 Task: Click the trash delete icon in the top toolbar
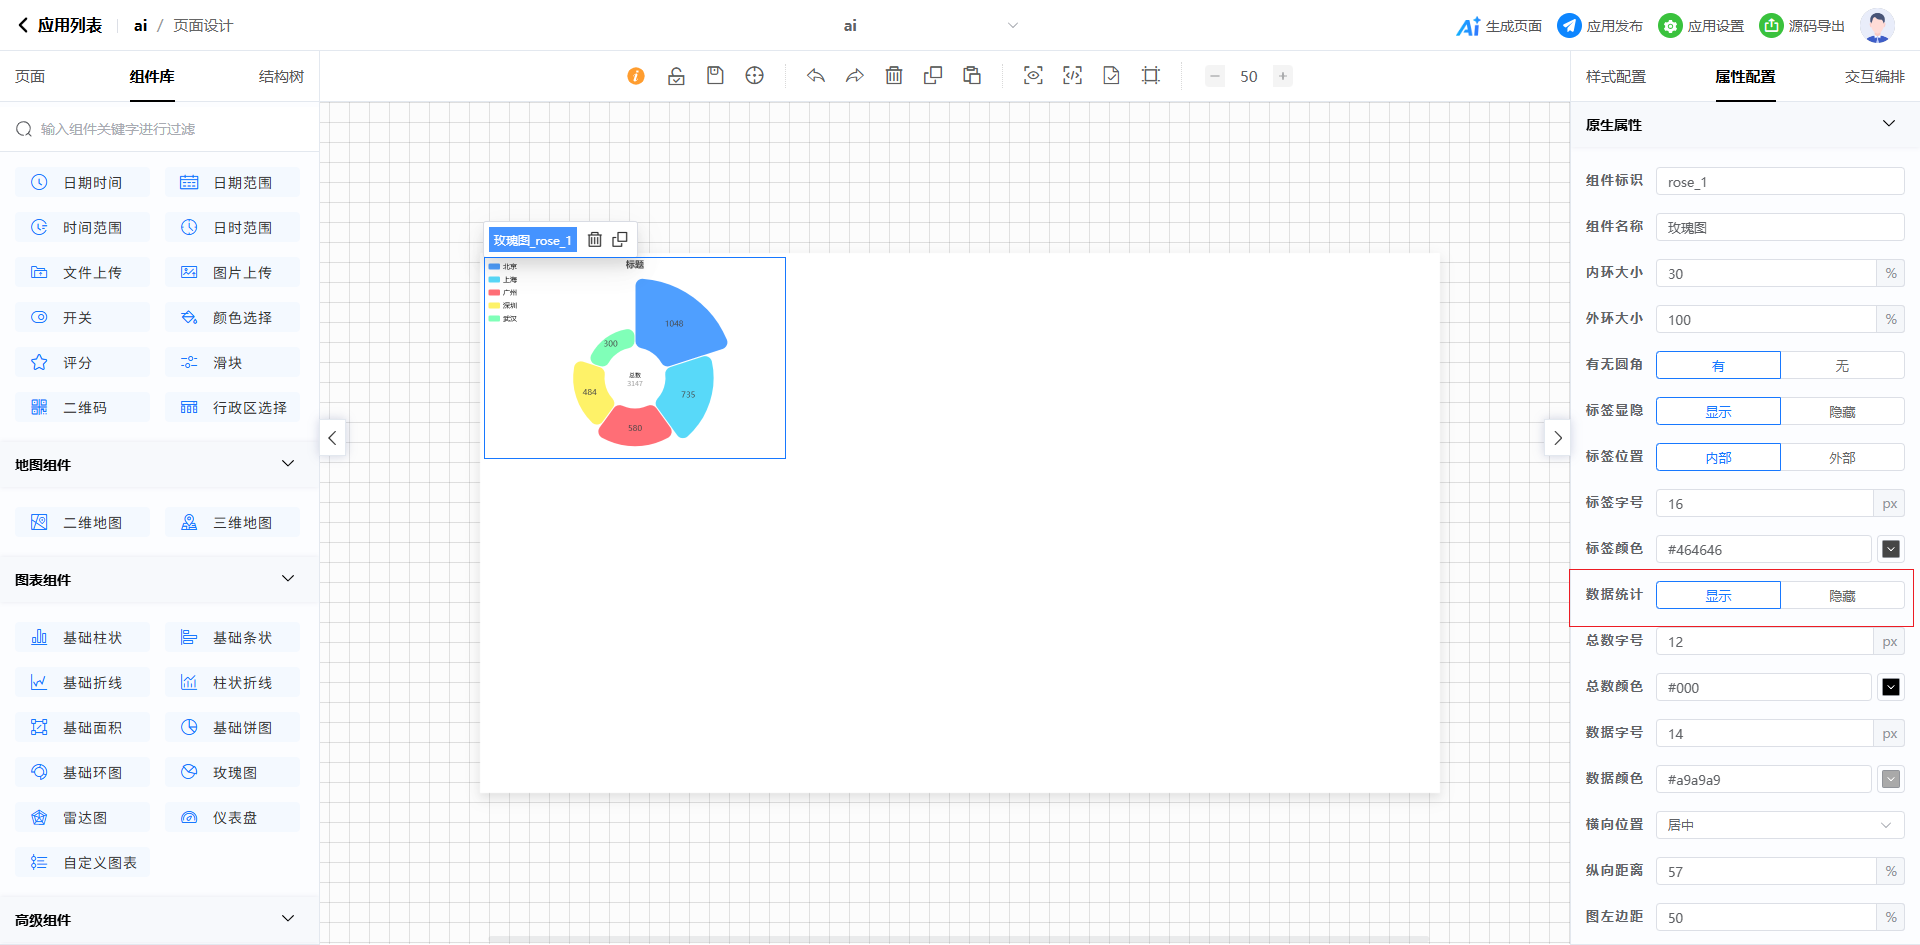[x=894, y=76]
